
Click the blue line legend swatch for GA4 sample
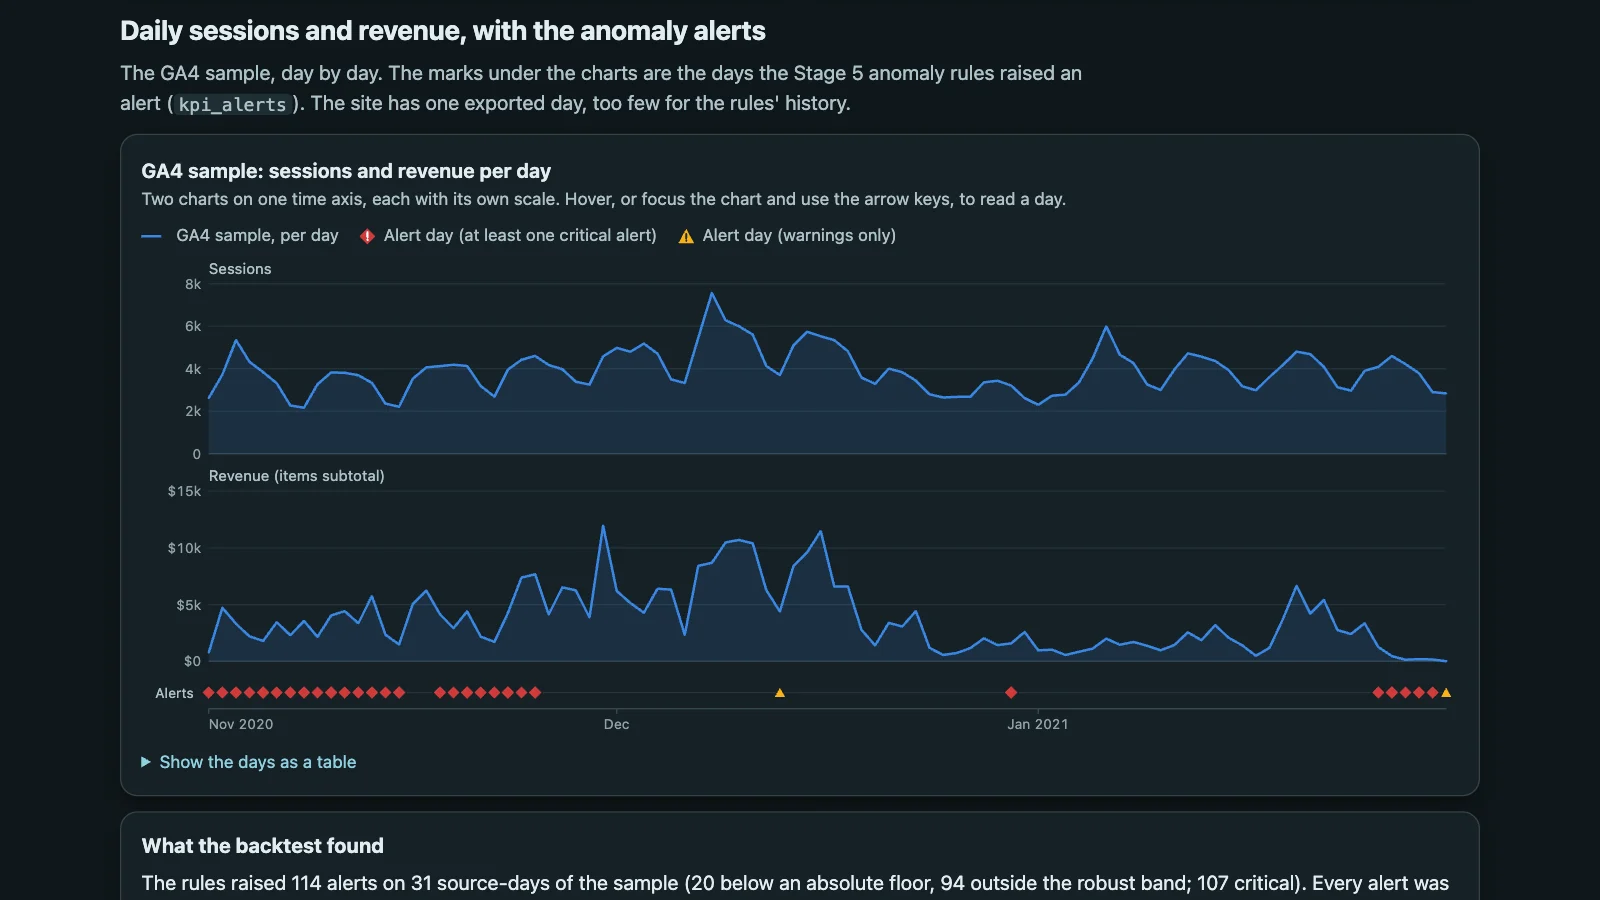(x=152, y=236)
